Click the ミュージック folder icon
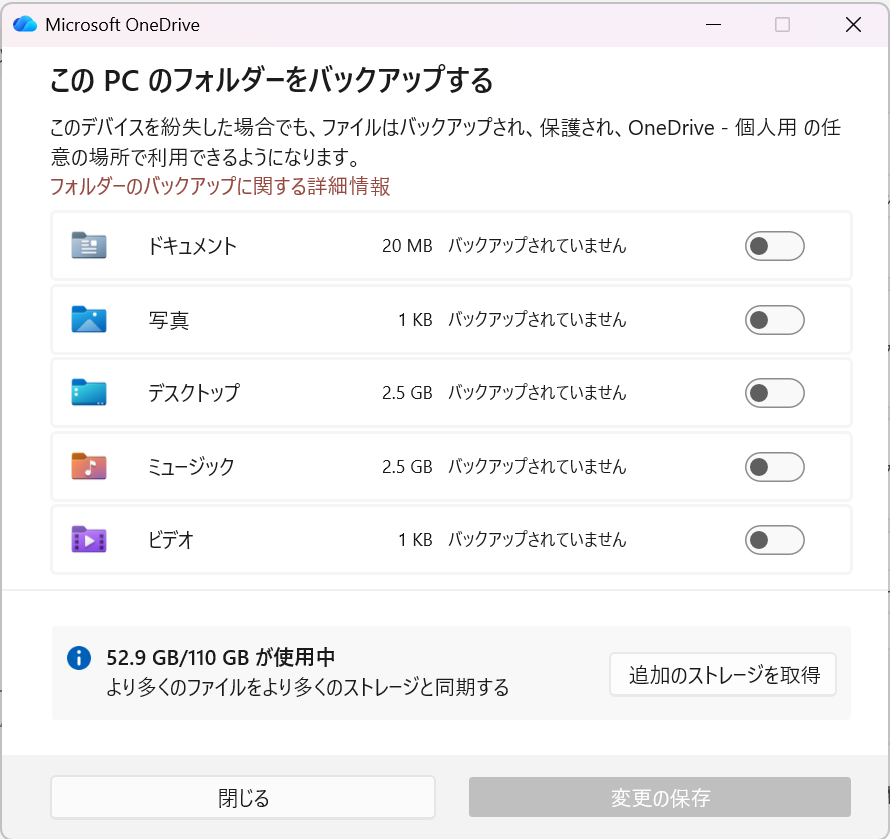Viewport: 890px width, 839px height. point(88,466)
